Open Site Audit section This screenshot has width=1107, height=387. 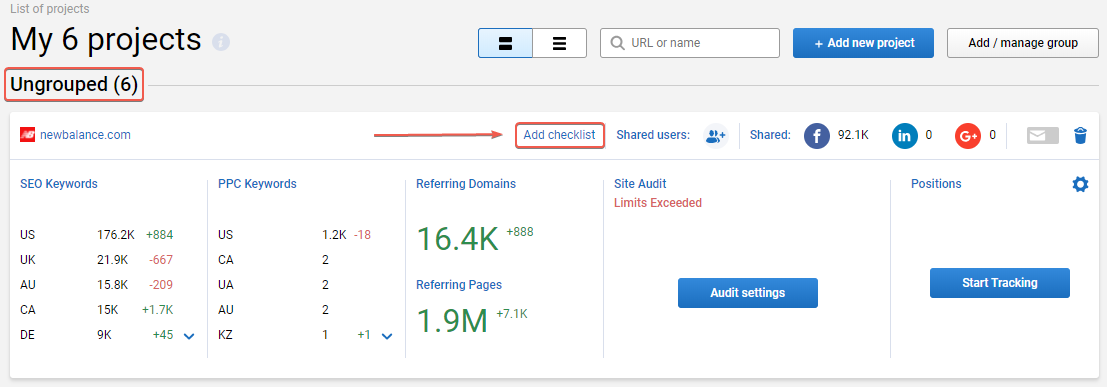[640, 184]
